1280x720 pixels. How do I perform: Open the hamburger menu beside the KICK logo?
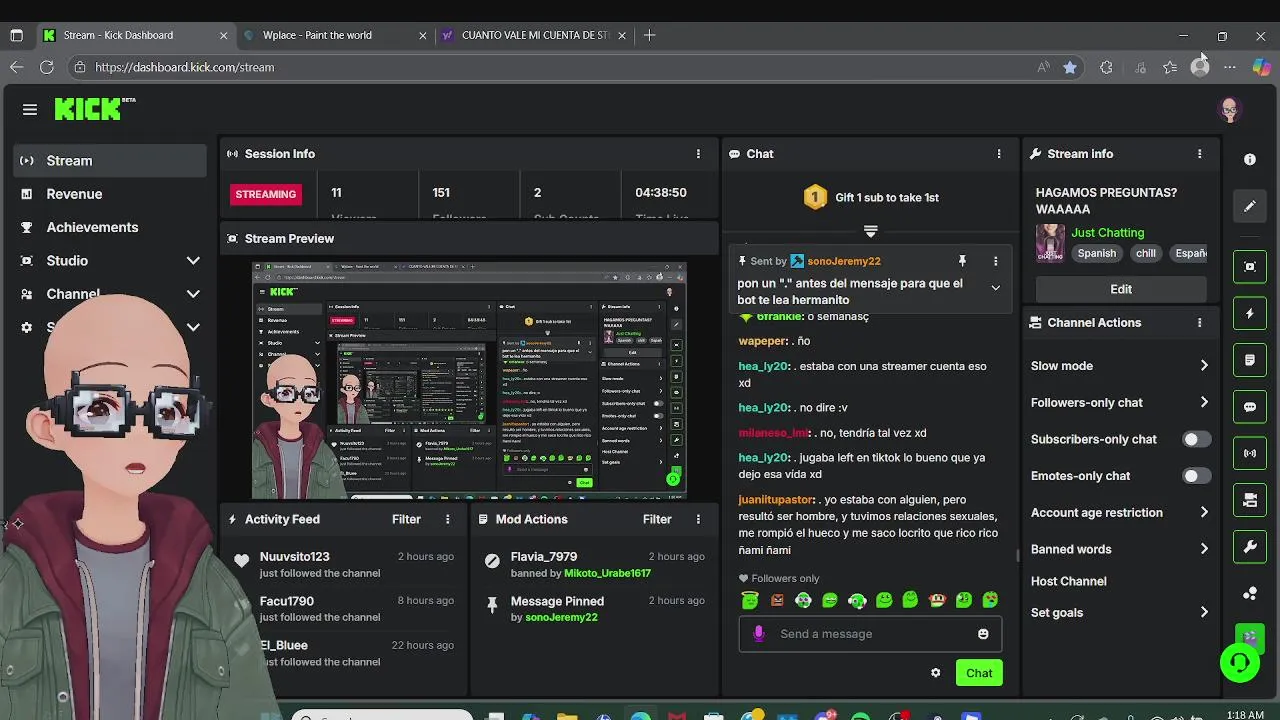30,110
